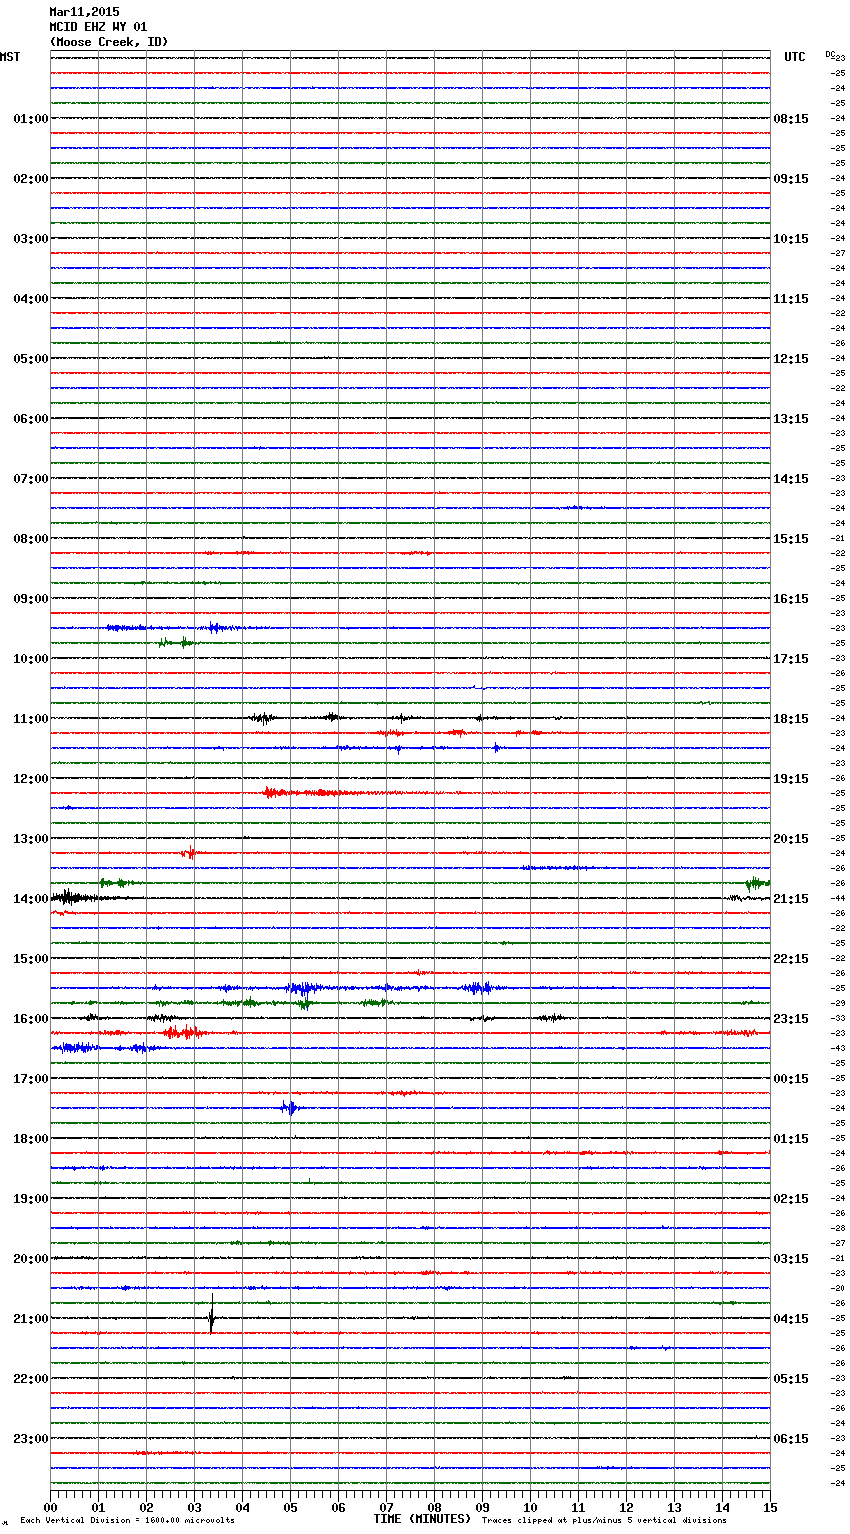Select the 00:15 UTC time label
The height and width of the screenshot is (1534, 850).
tap(791, 1079)
